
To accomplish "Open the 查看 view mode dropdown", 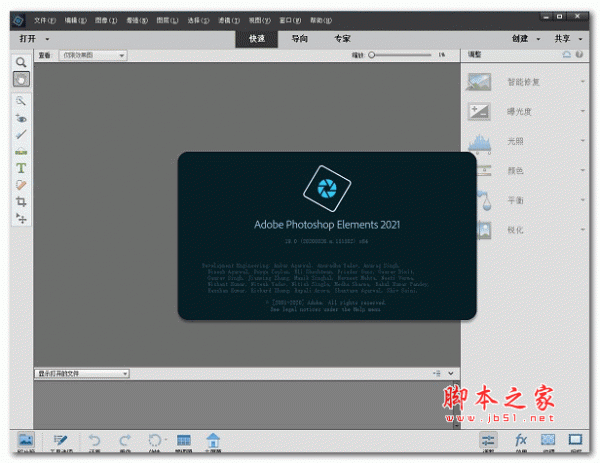I will tap(93, 55).
